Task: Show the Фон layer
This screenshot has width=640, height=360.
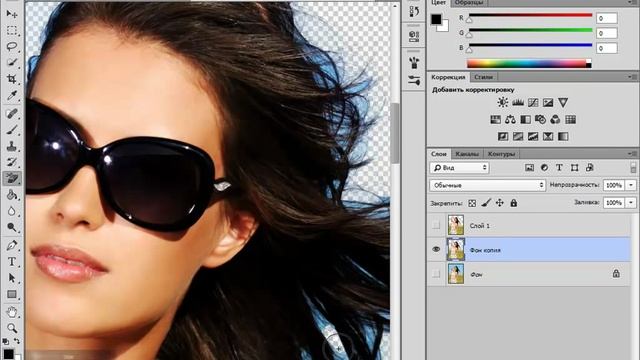Action: [436, 274]
